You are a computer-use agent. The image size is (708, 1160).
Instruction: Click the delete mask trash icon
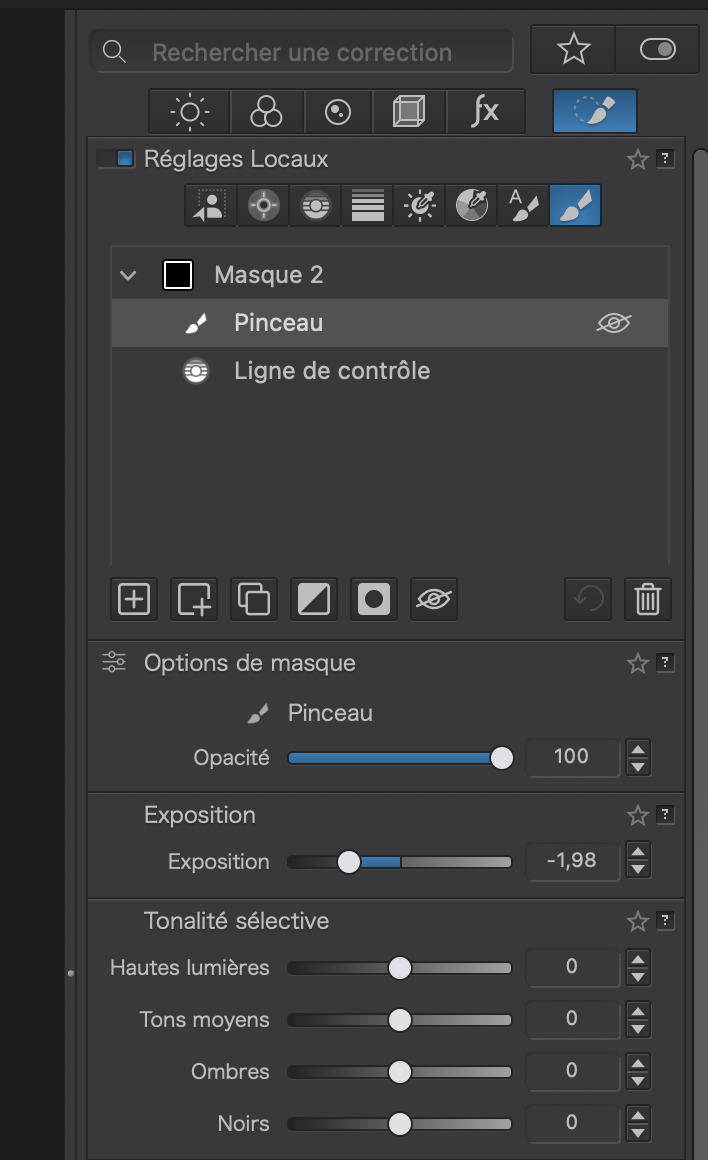coord(647,599)
